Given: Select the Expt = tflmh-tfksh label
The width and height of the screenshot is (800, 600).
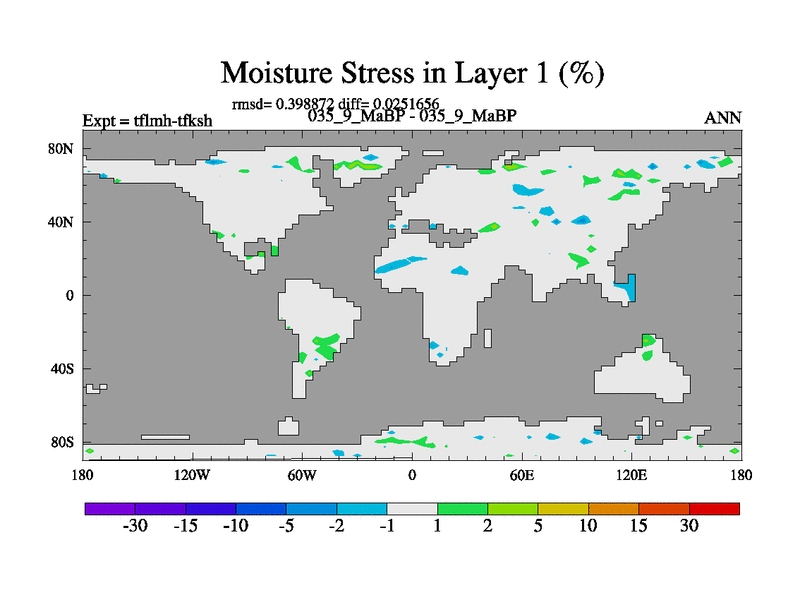Looking at the screenshot, I should (147, 121).
